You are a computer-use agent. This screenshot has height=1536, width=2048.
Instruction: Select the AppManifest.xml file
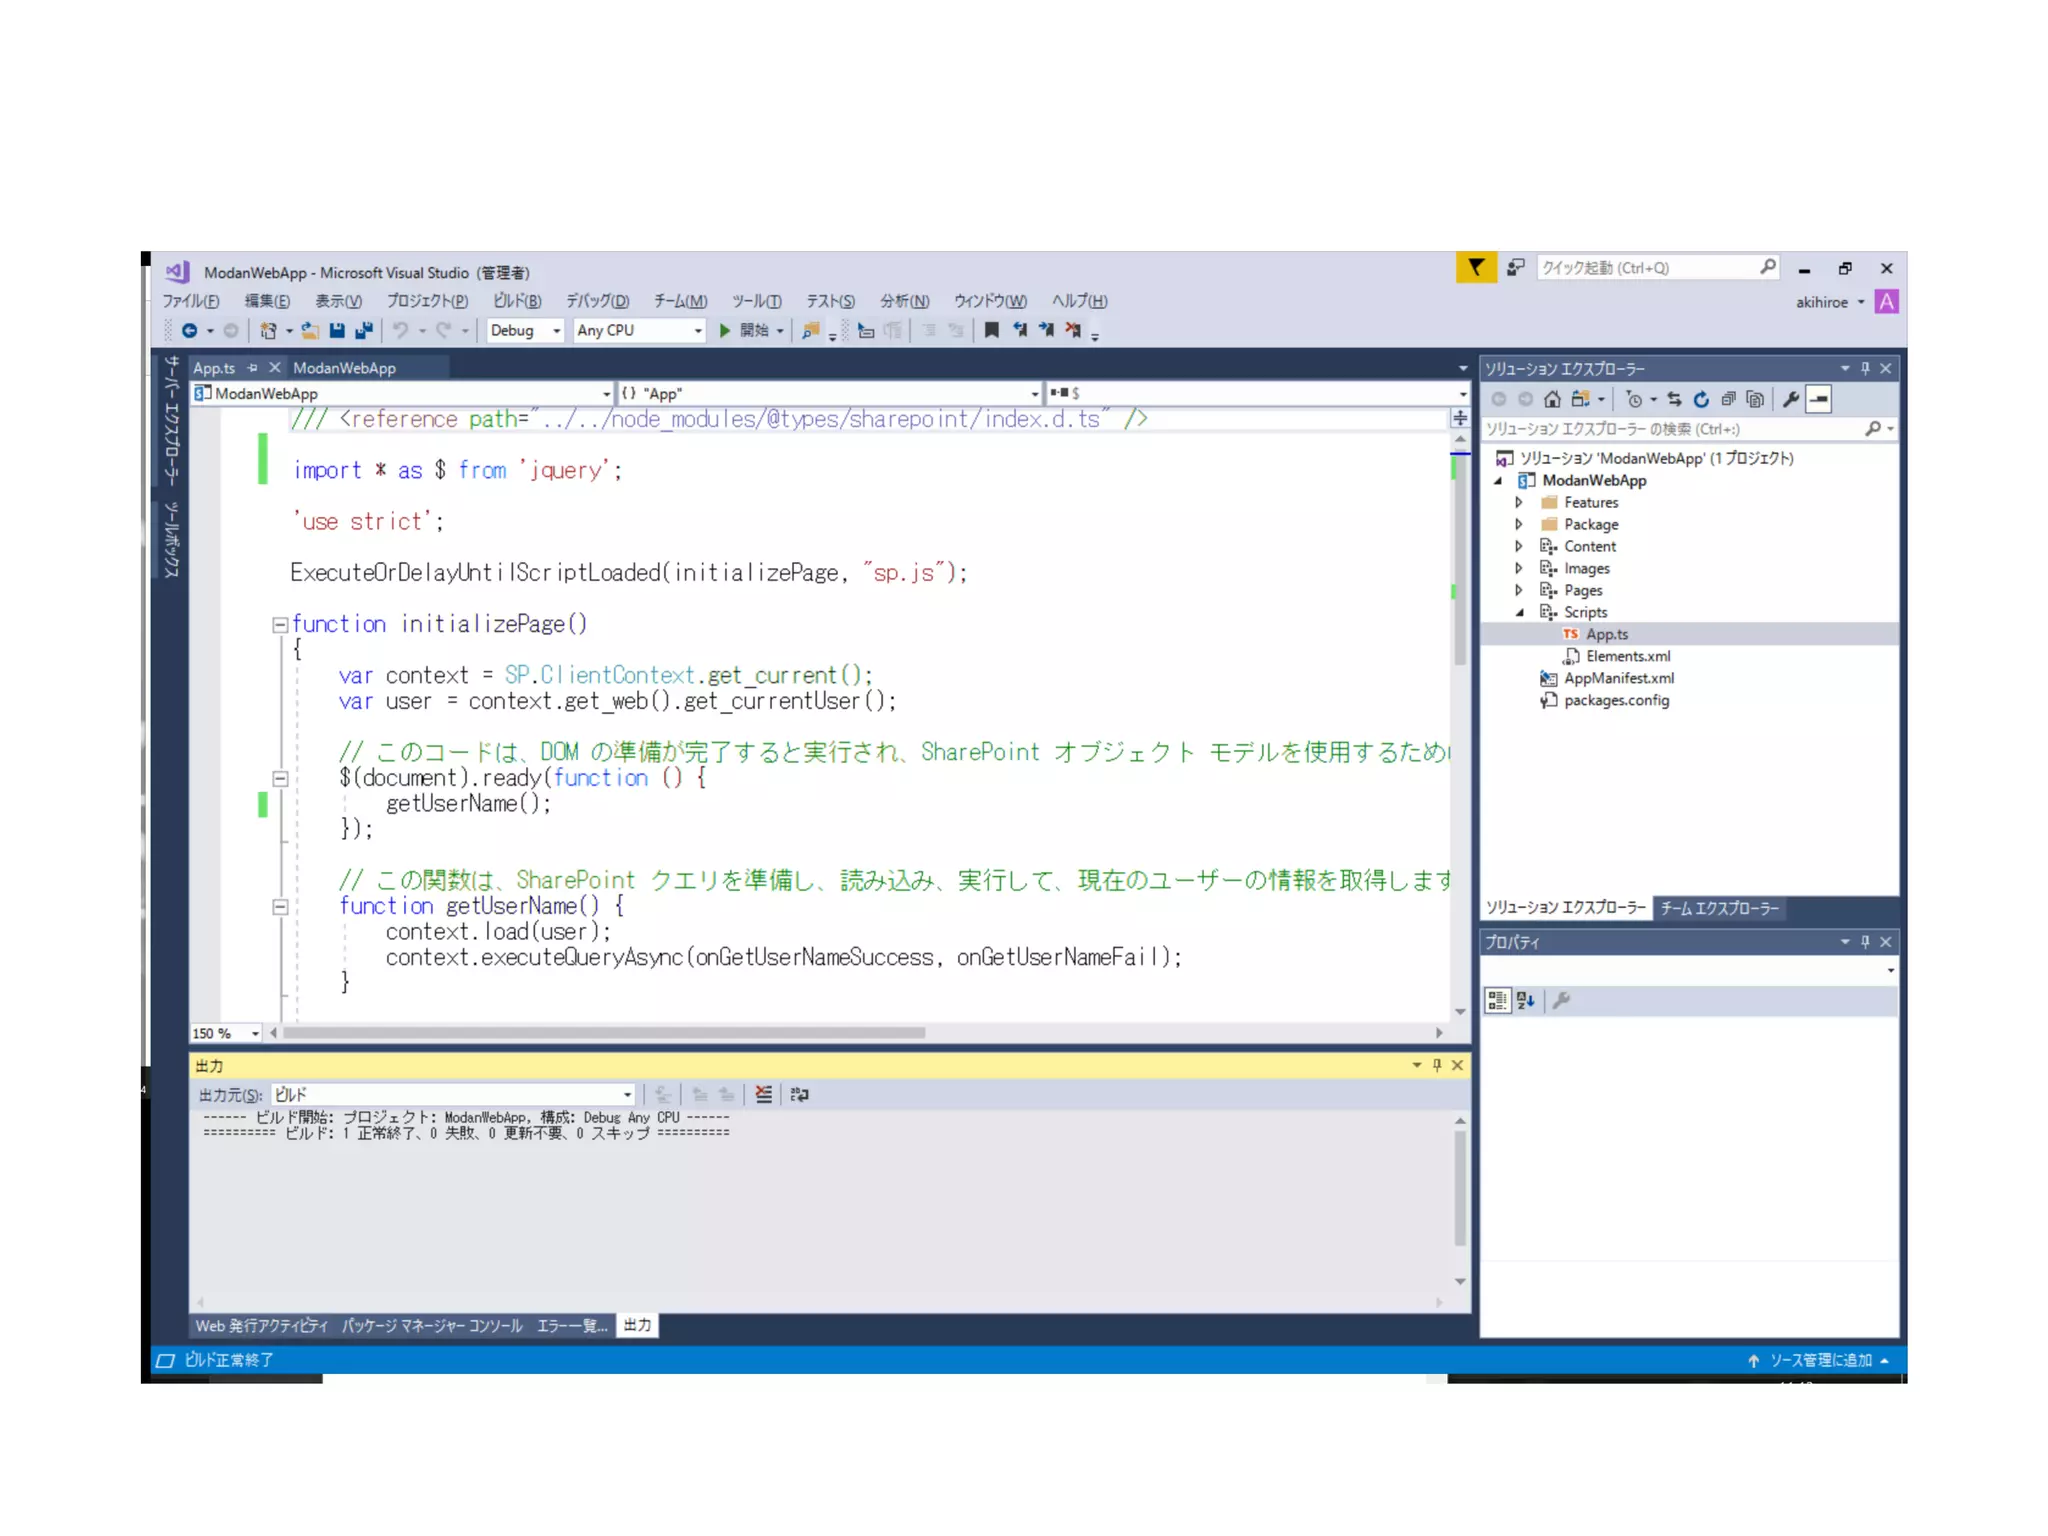[x=1618, y=678]
